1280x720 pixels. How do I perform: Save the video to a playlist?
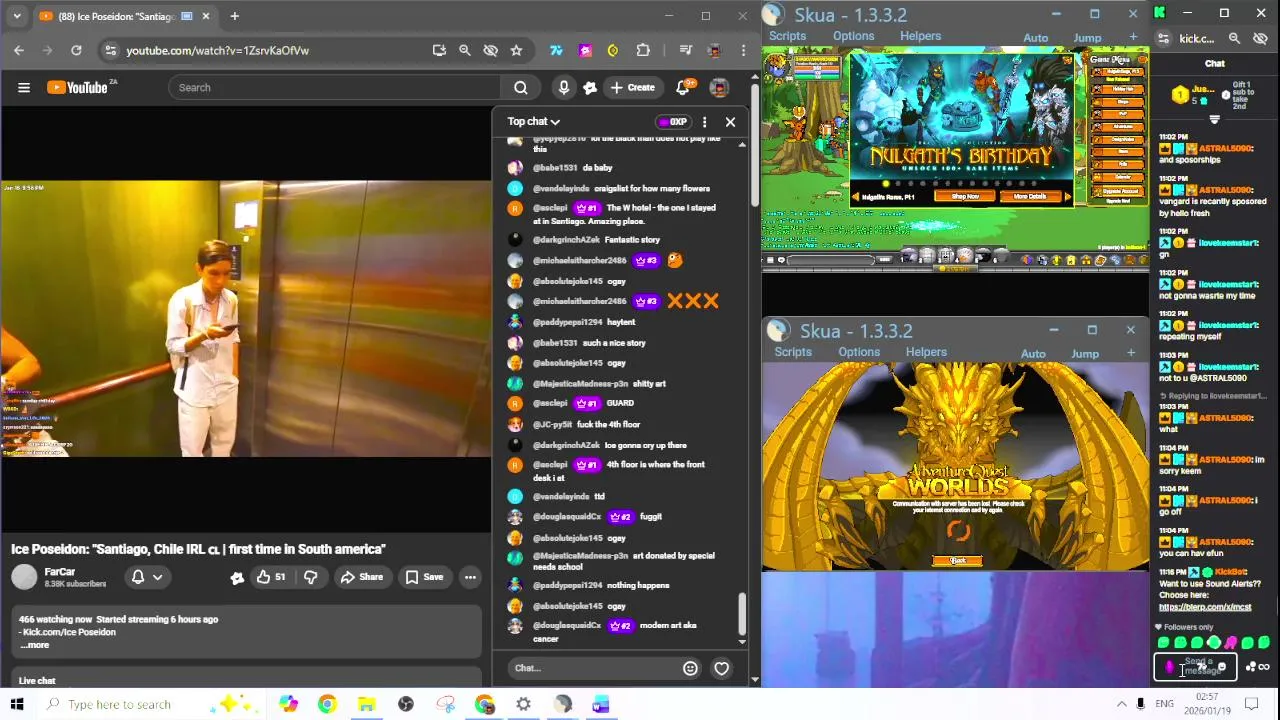click(424, 577)
